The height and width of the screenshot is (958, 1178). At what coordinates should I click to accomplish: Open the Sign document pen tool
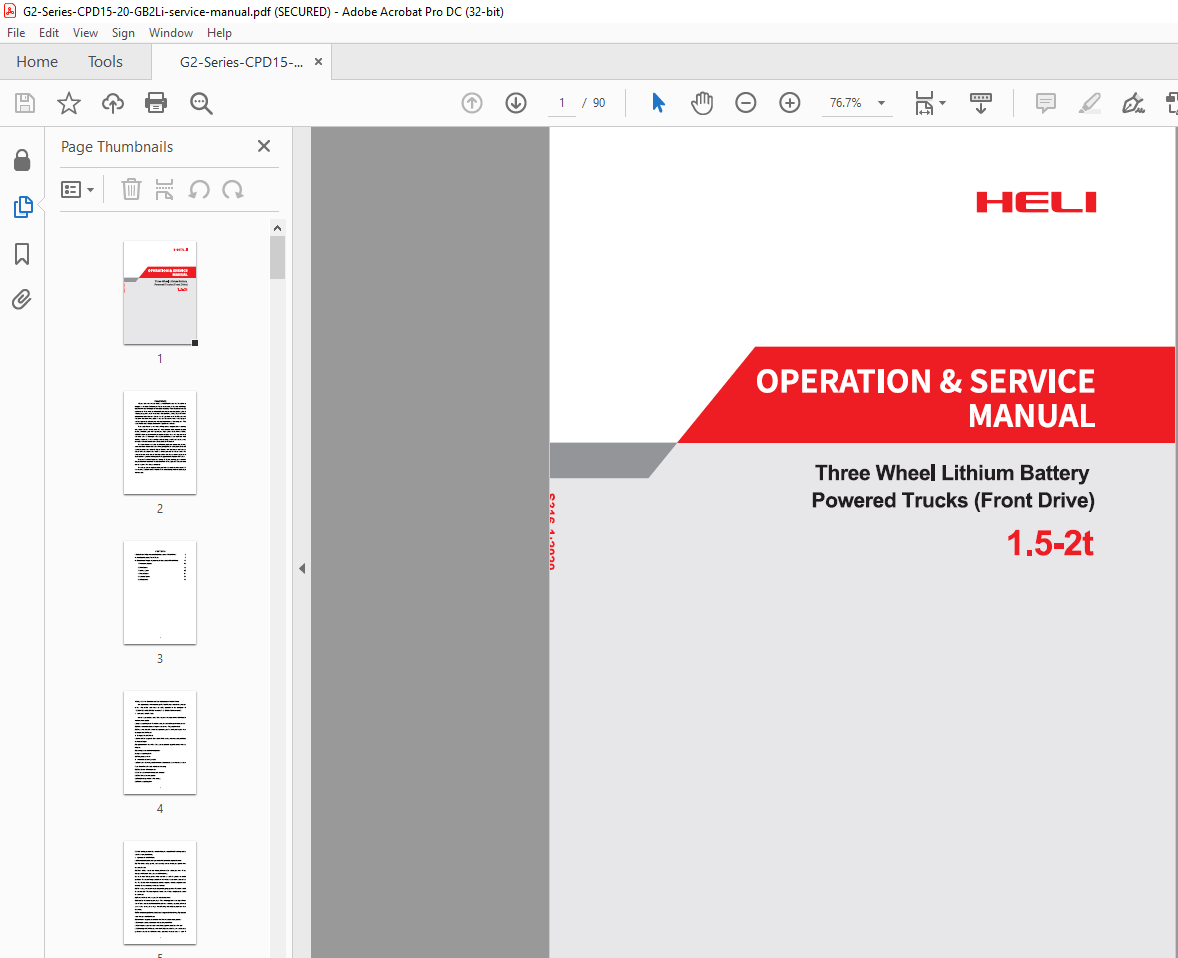1133,103
